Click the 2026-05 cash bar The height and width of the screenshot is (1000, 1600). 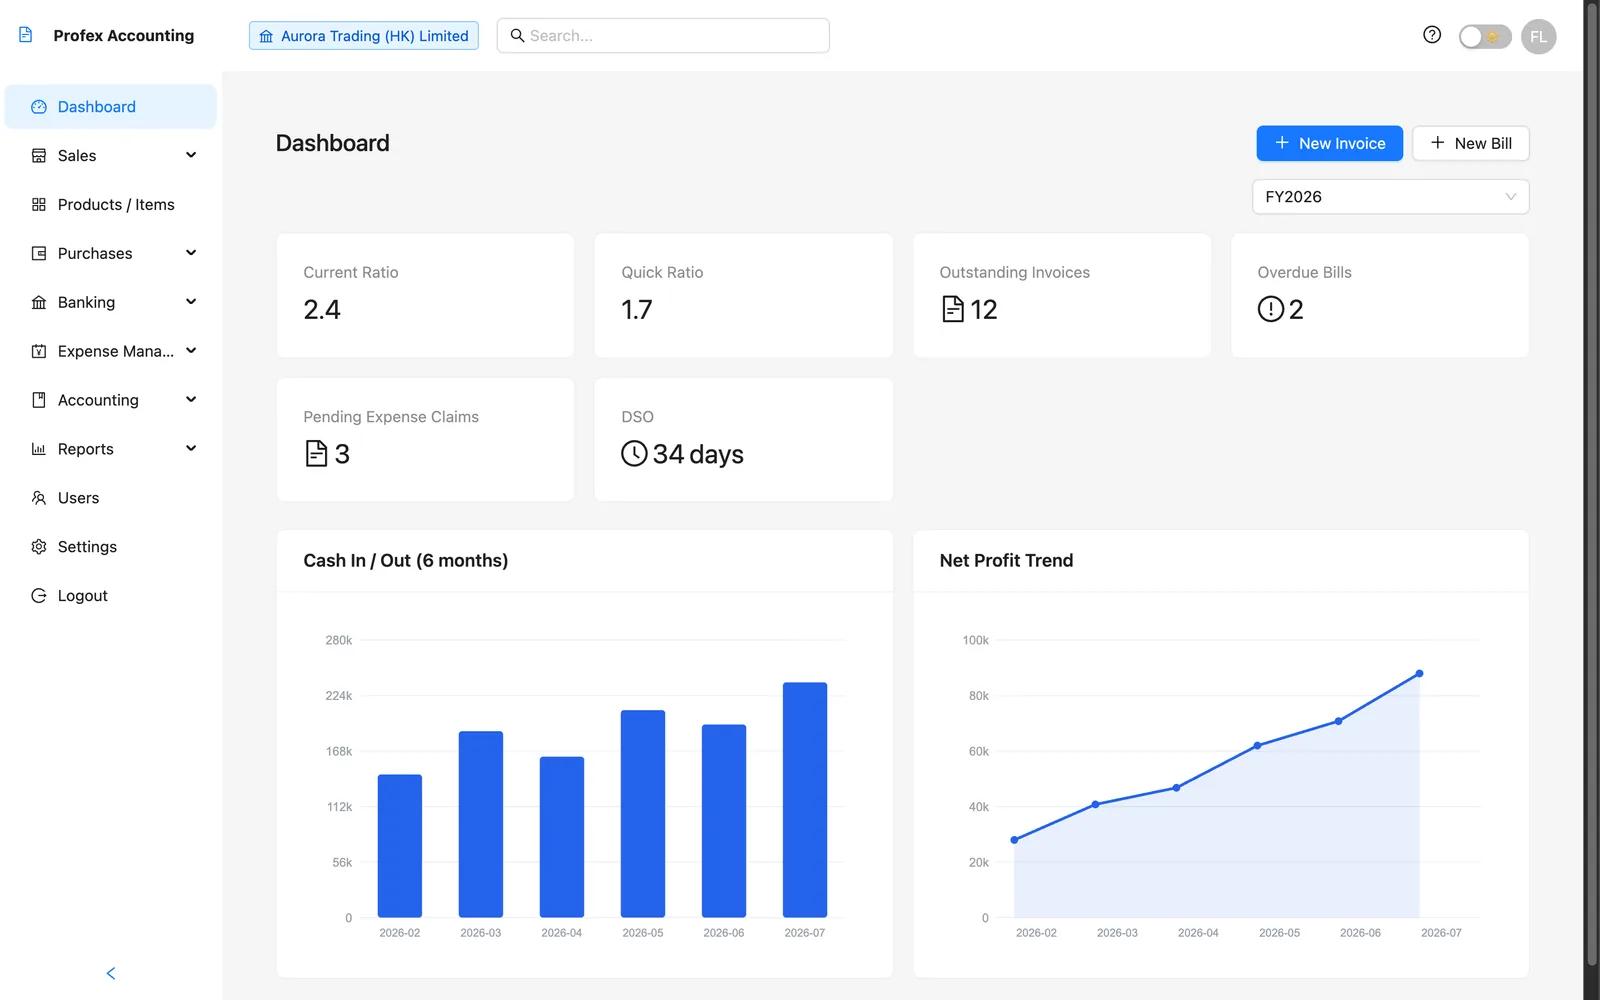click(643, 814)
